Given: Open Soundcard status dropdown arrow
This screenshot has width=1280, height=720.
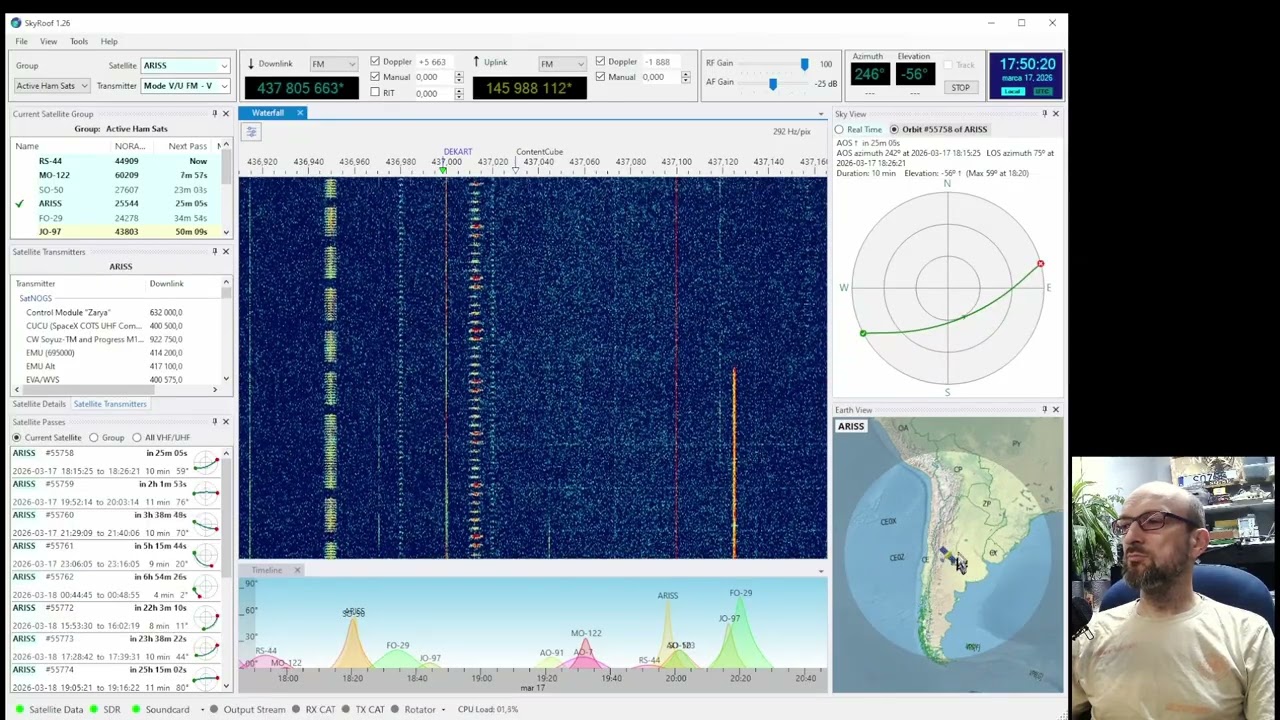Looking at the screenshot, I should [201, 709].
